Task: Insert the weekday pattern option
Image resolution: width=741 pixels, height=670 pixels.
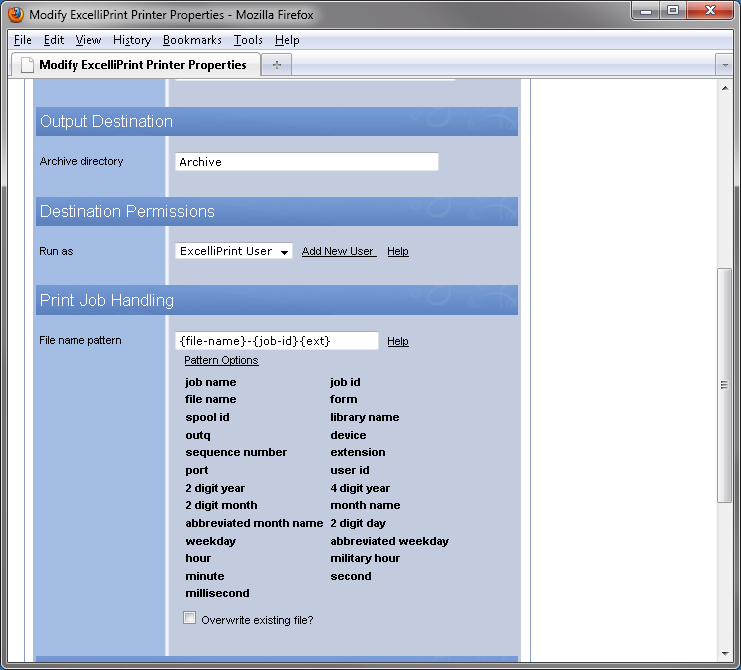Action: (x=210, y=541)
